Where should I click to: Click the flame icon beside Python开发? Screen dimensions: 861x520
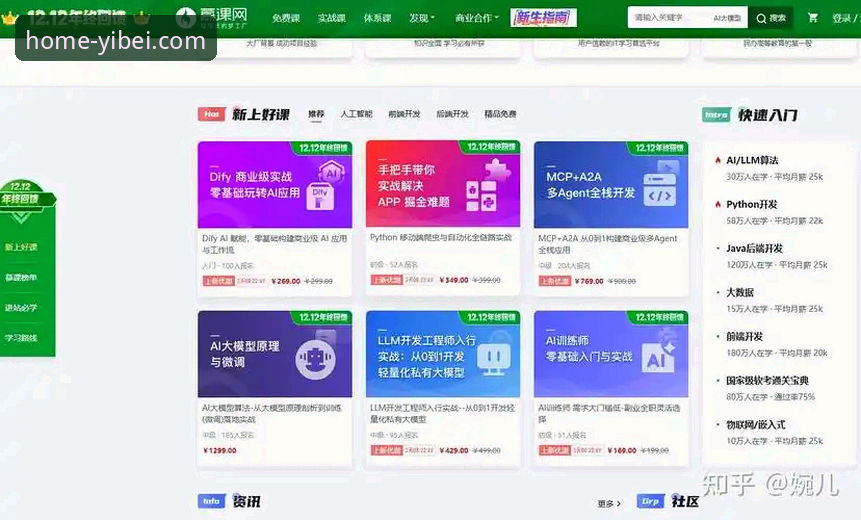point(718,204)
